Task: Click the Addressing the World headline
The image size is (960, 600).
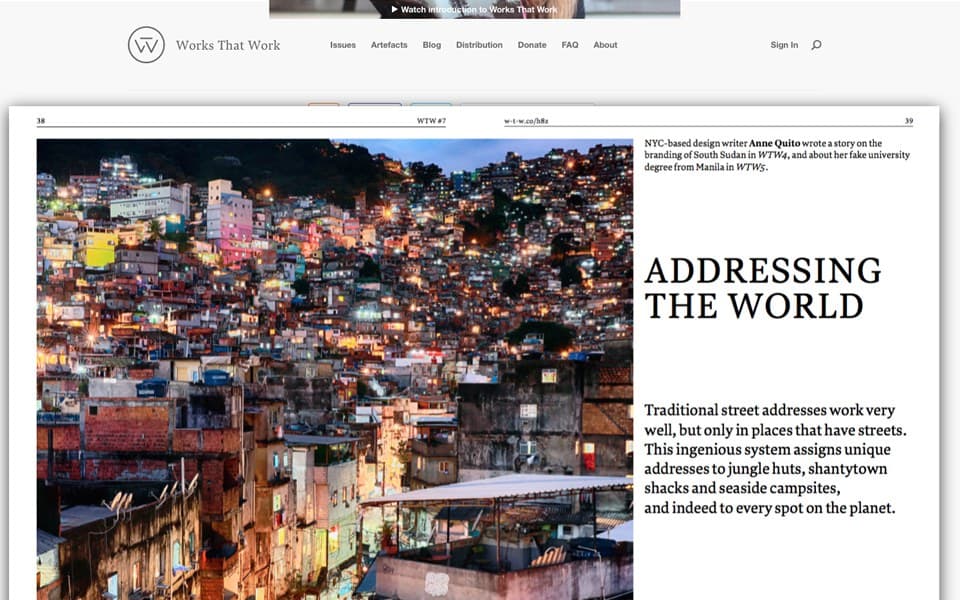Action: (x=763, y=288)
